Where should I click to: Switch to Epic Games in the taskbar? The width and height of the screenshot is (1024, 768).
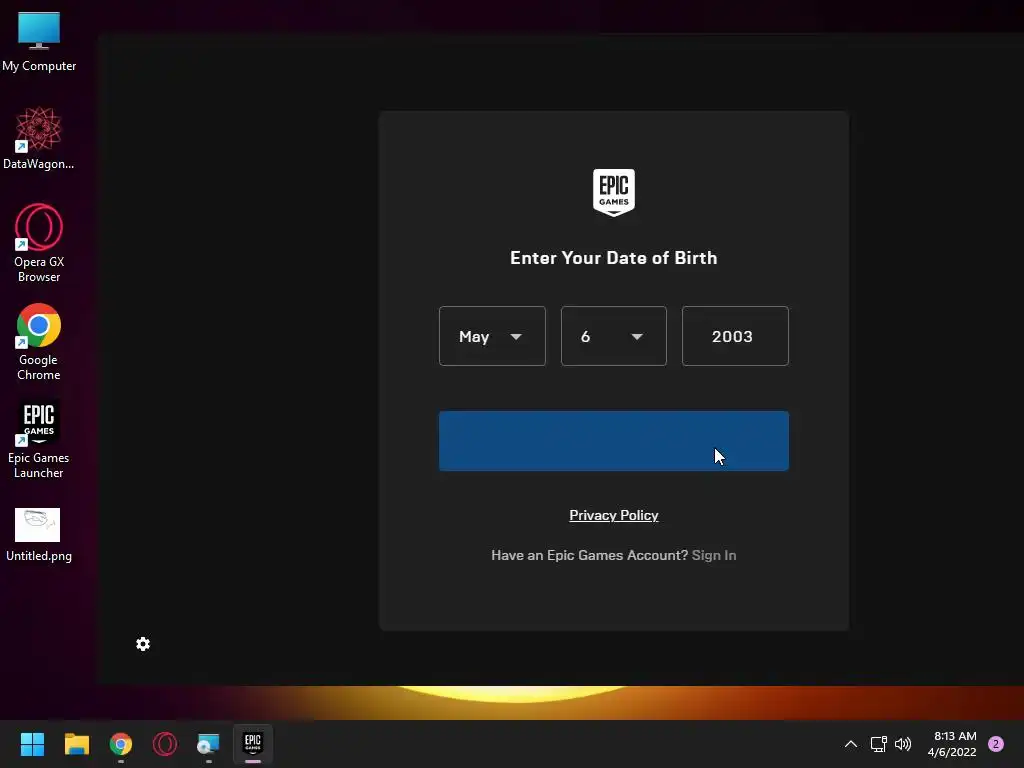(253, 744)
